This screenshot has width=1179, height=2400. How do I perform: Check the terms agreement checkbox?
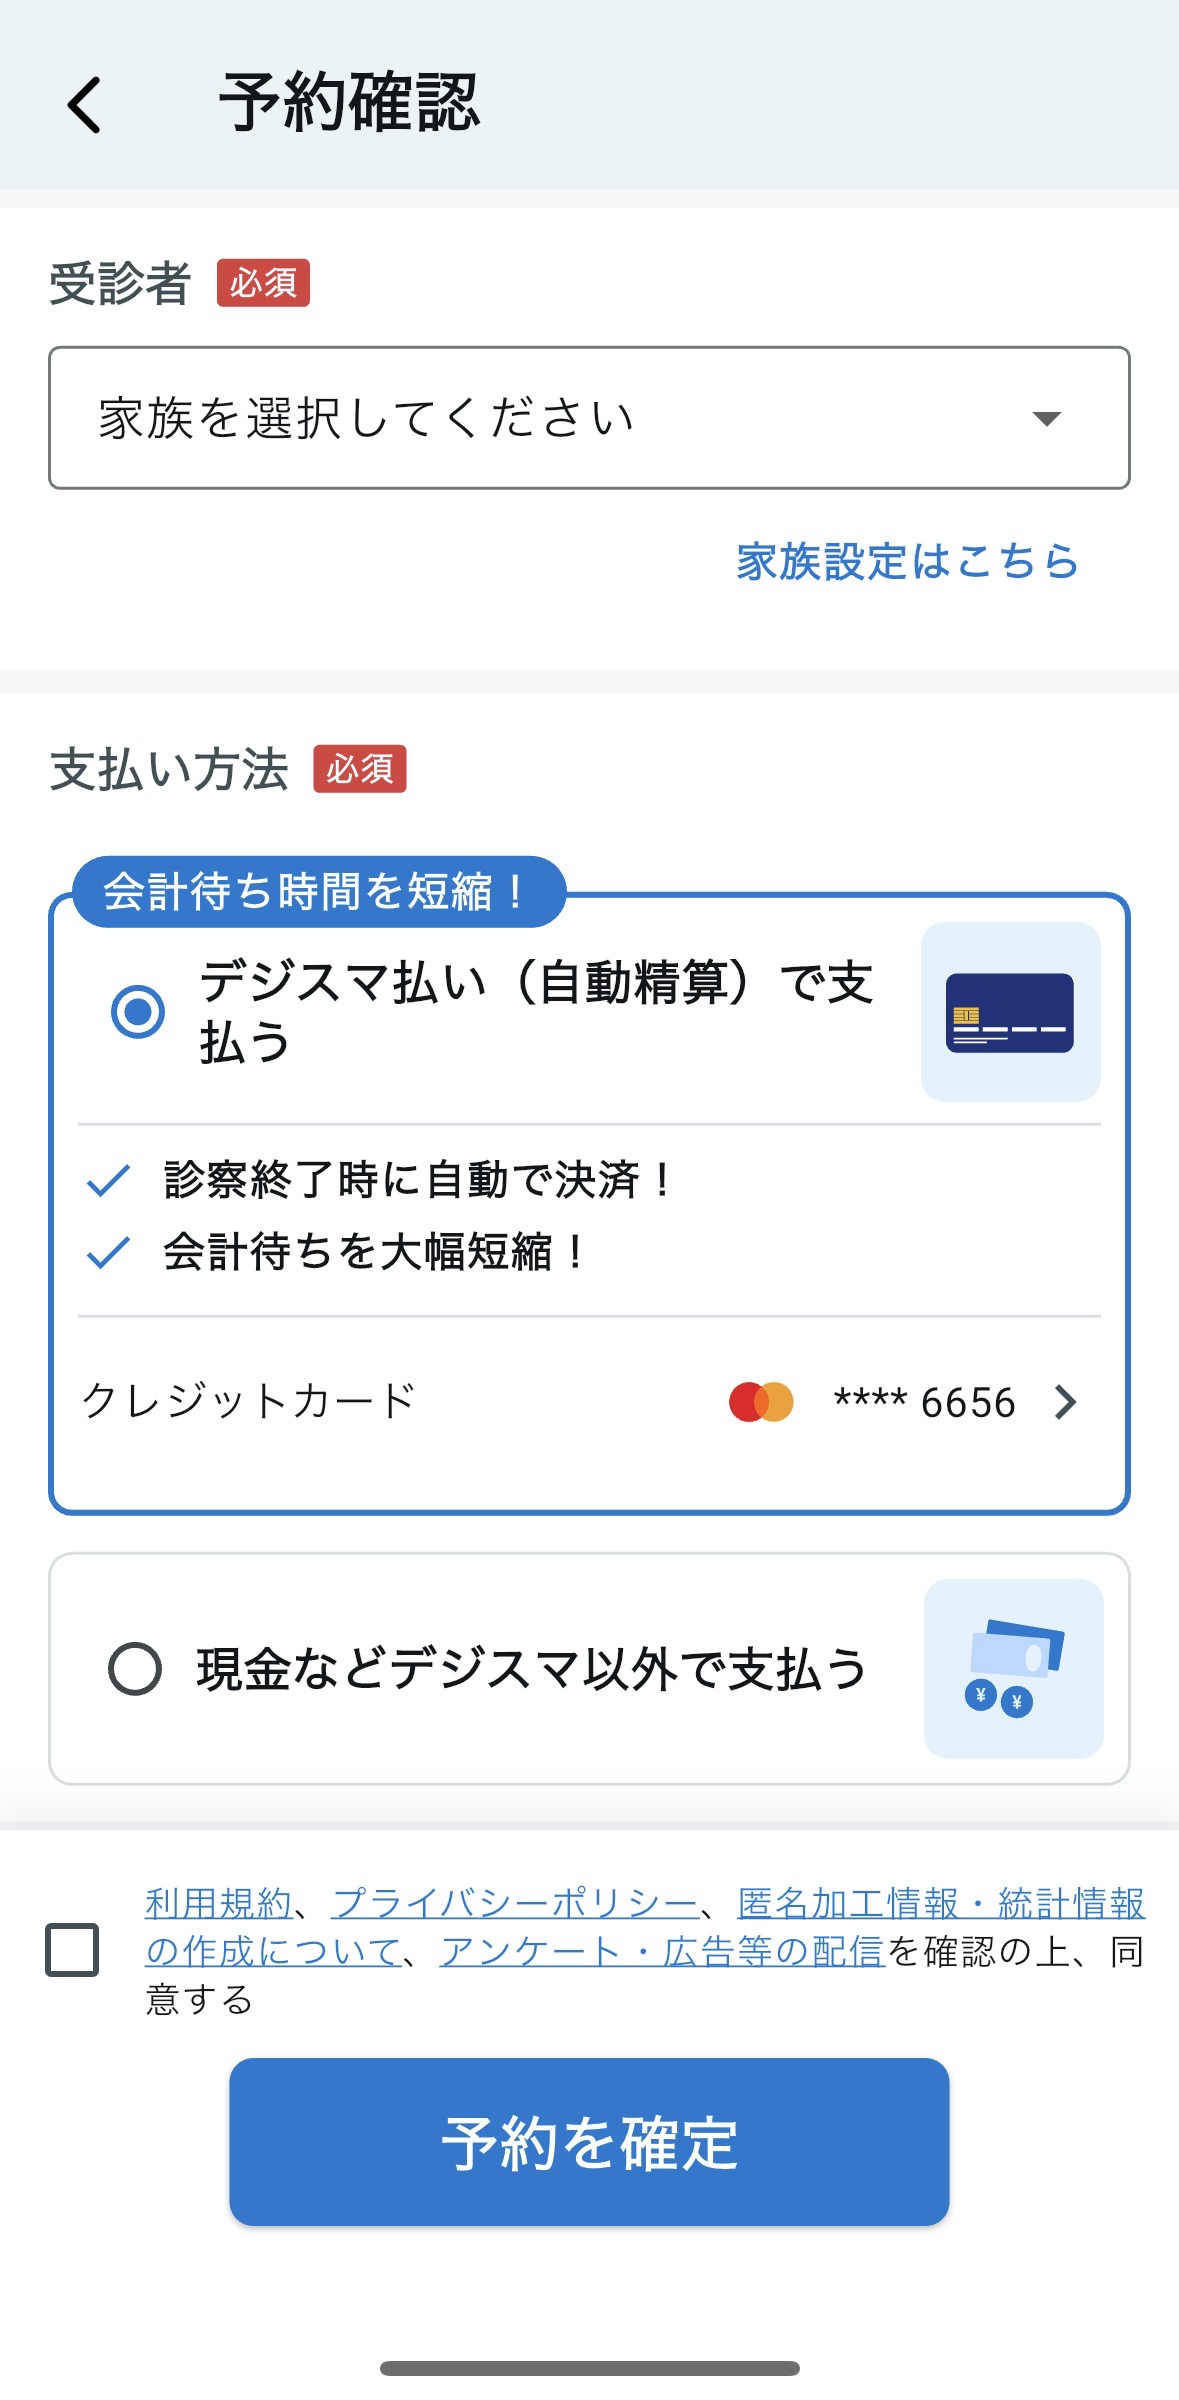coord(73,1950)
